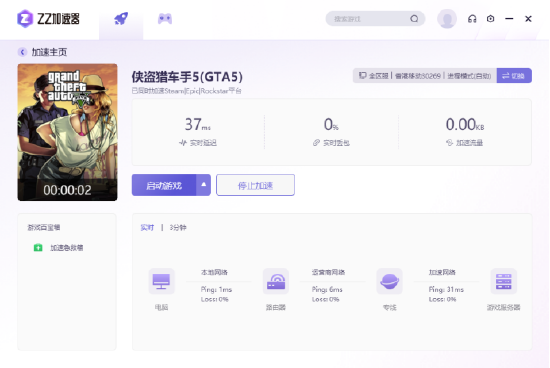550x368 pixels.
Task: Click the Steam|Epic|Rockstar platform subtitle
Action: [x=187, y=91]
